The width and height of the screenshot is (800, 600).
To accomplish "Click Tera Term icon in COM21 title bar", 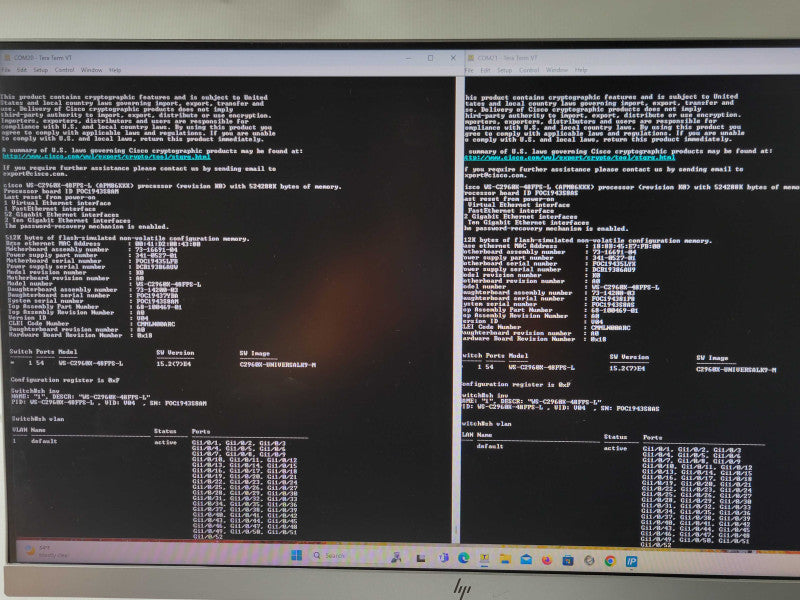I will 471,58.
